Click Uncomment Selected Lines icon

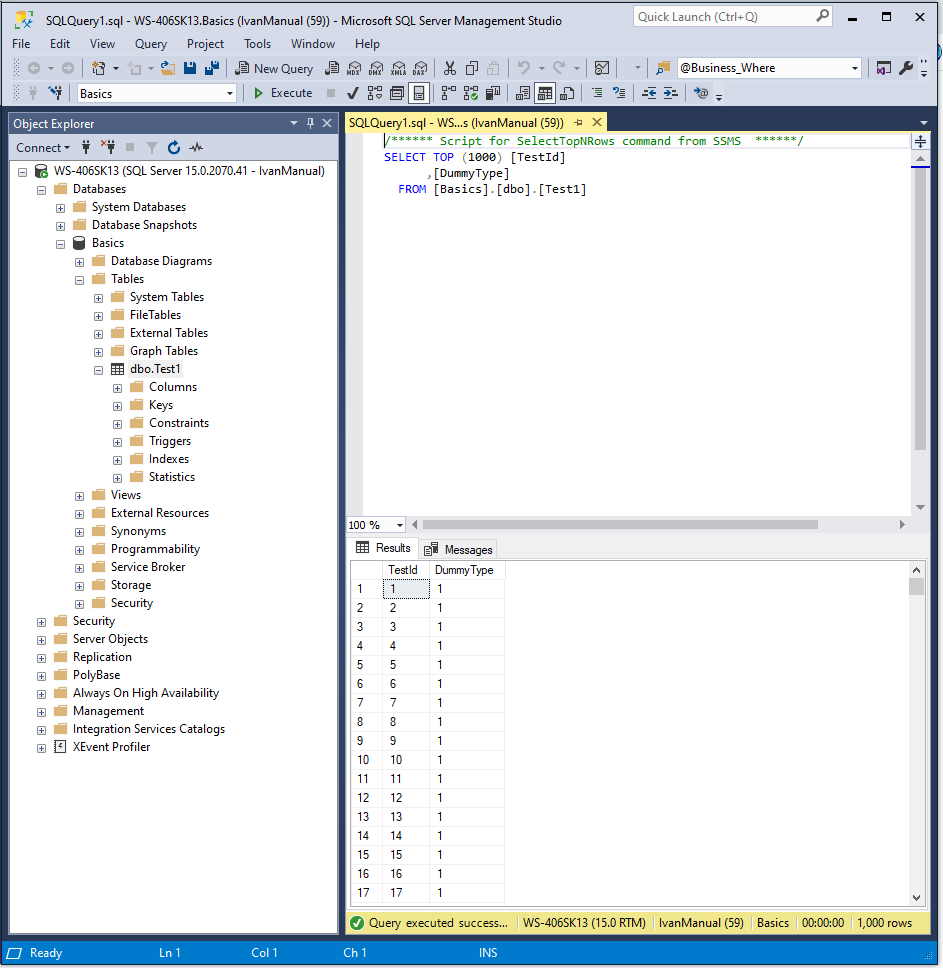(619, 93)
